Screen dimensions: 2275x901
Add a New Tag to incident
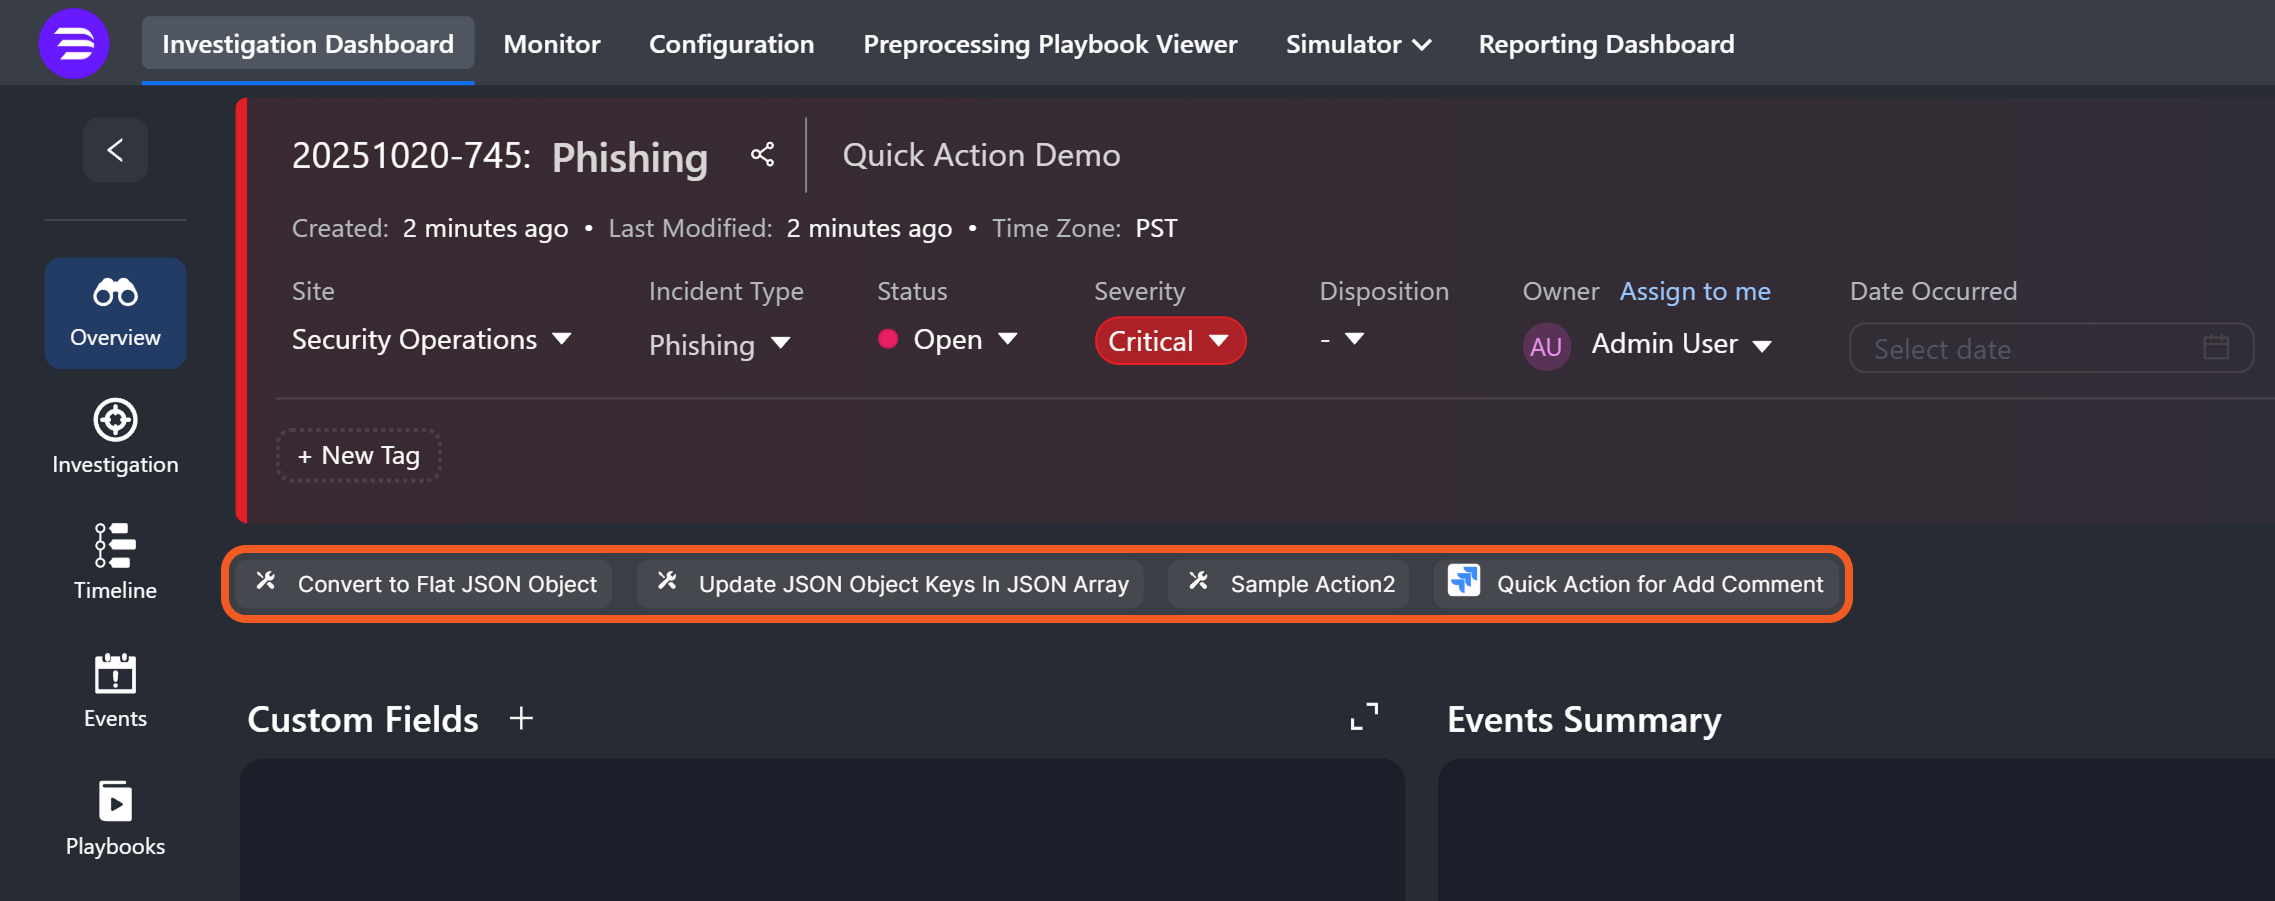359,456
